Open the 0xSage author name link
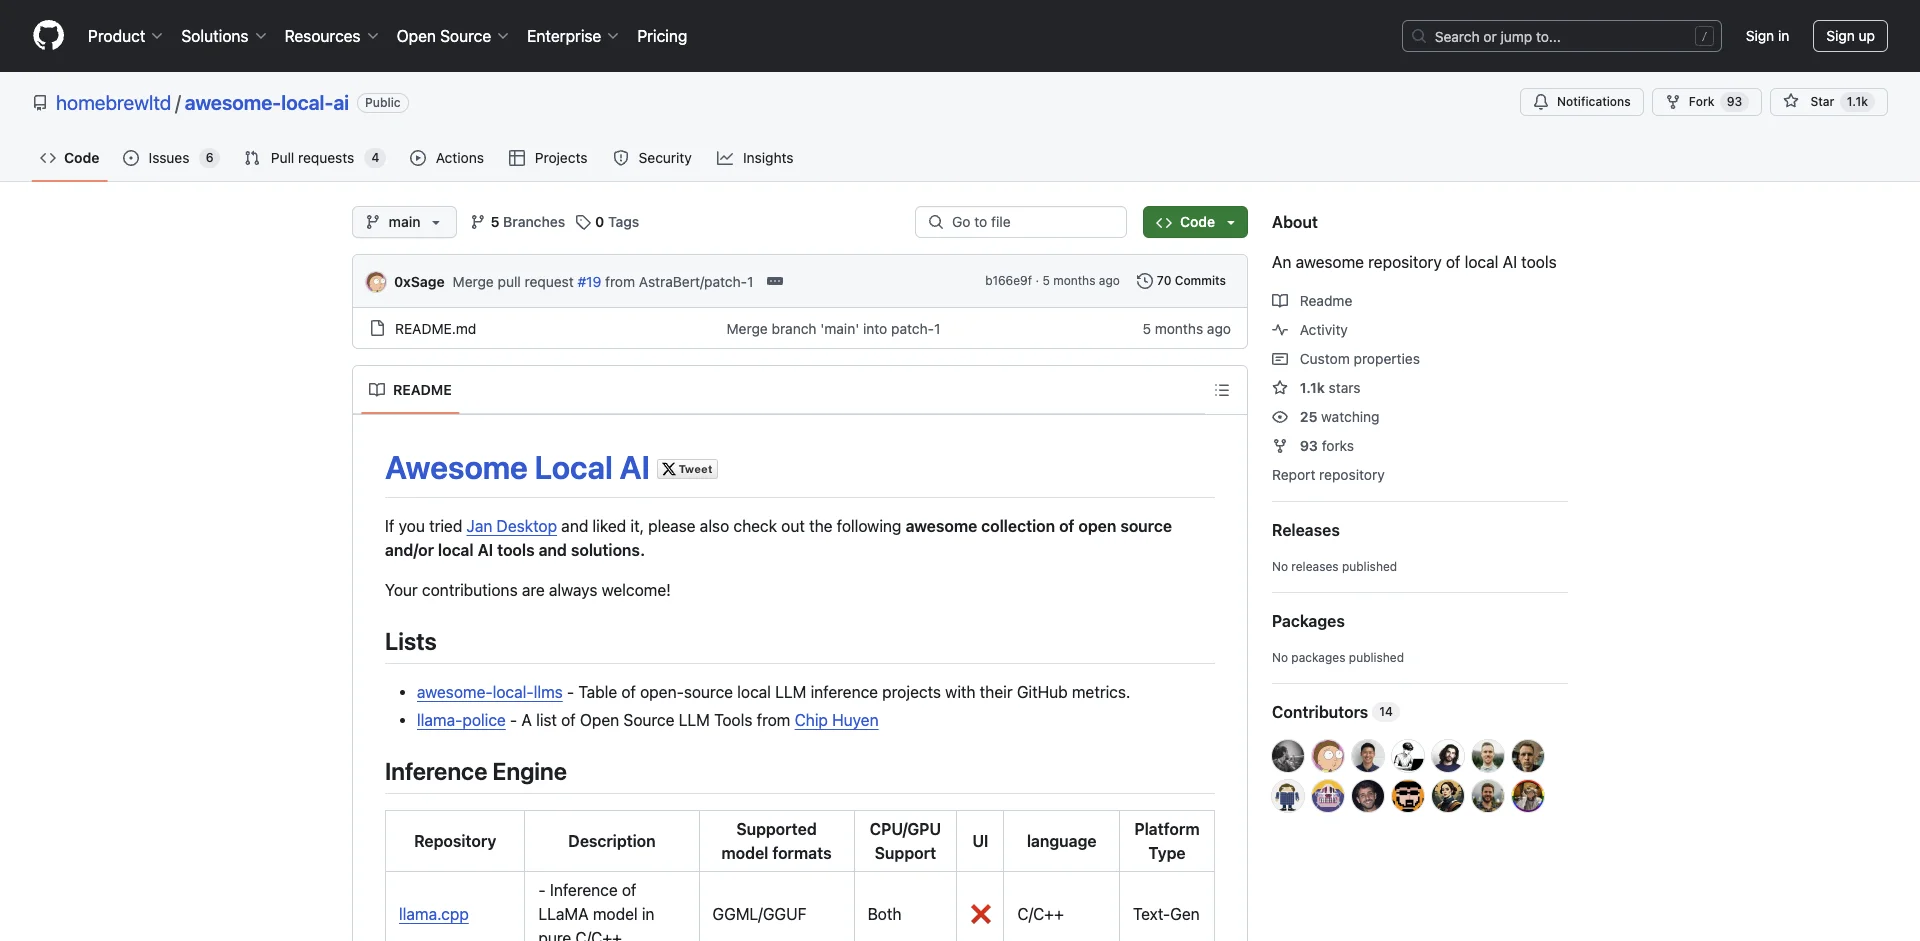This screenshot has width=1920, height=941. (419, 282)
